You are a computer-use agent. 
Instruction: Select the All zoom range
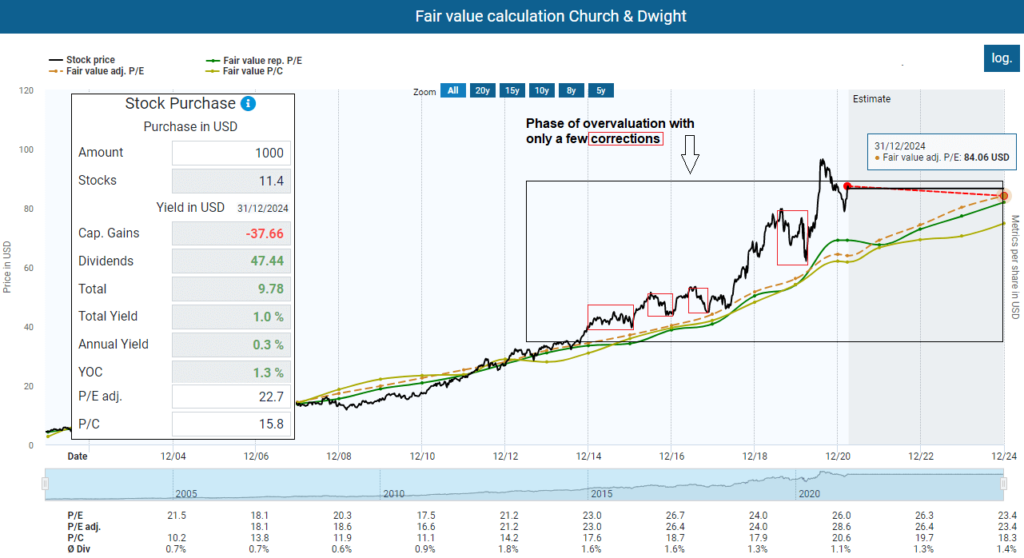(x=453, y=91)
